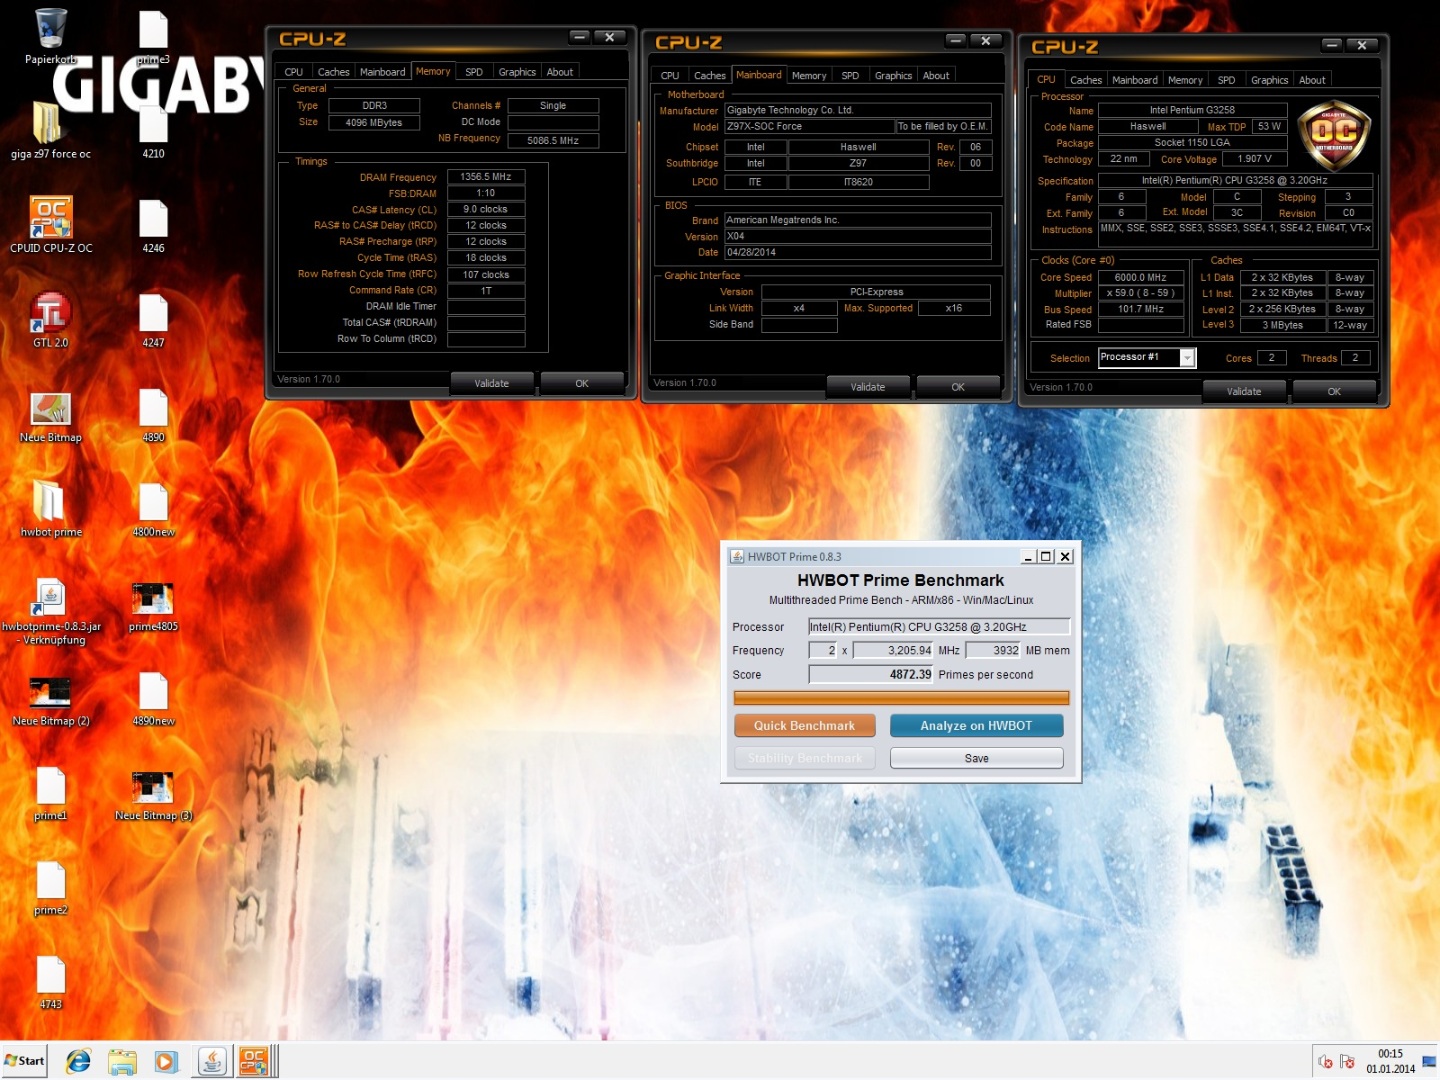Screen dimensions: 1440x1080
Task: Select the 4800new file icon
Action: [x=153, y=501]
